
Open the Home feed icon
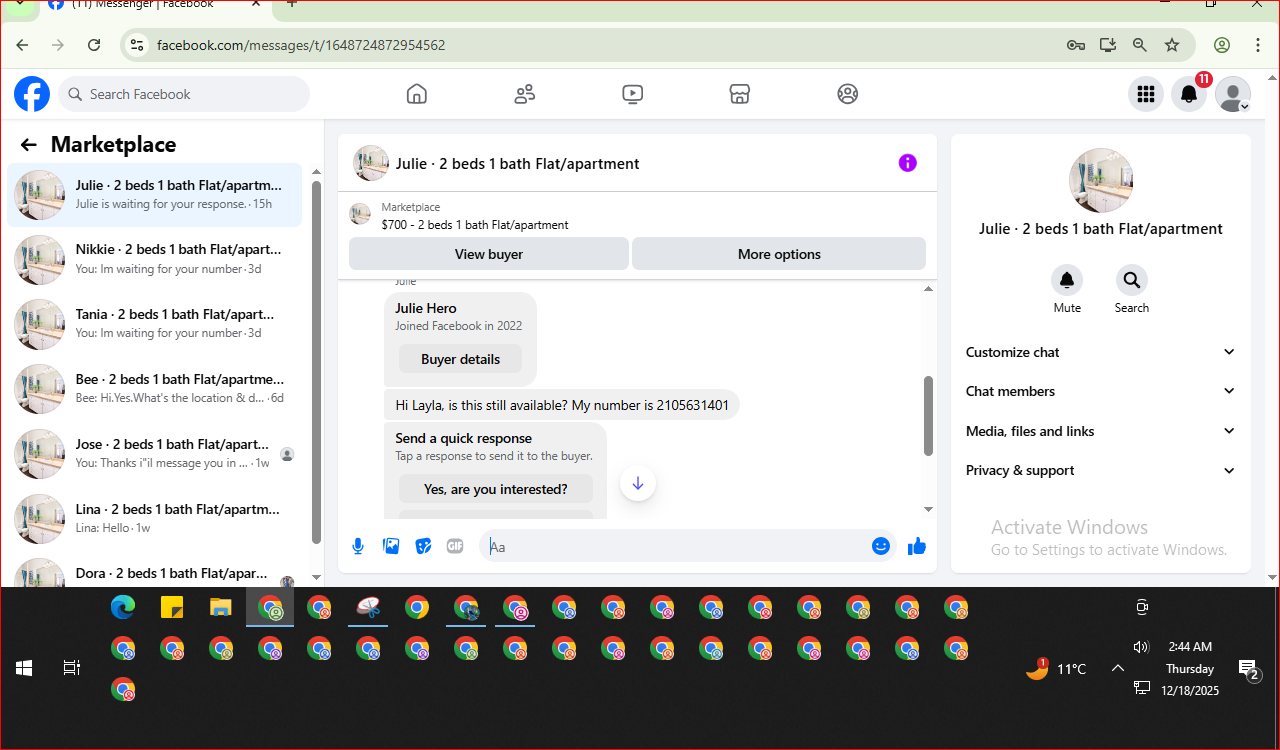coord(417,94)
